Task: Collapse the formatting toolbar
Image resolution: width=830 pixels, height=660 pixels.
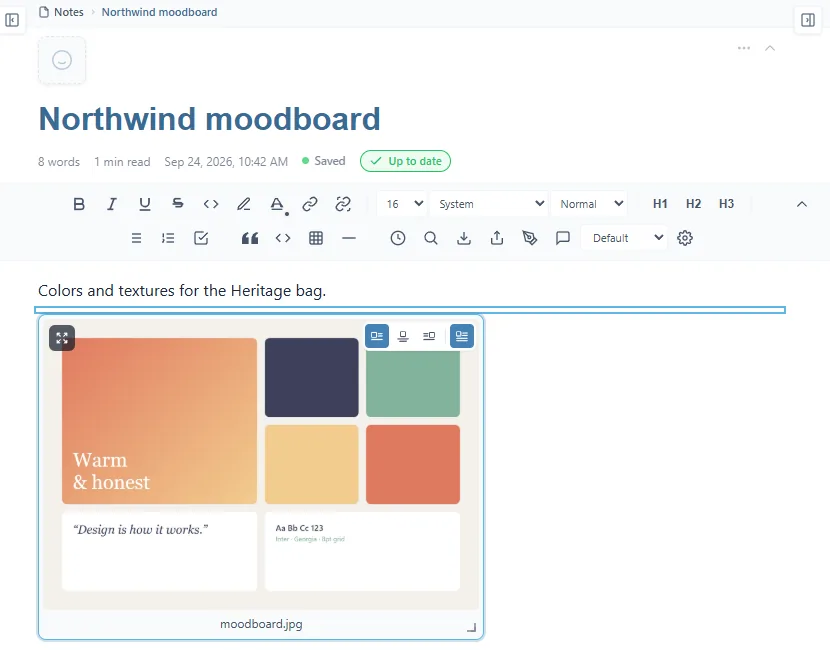Action: pyautogui.click(x=802, y=204)
